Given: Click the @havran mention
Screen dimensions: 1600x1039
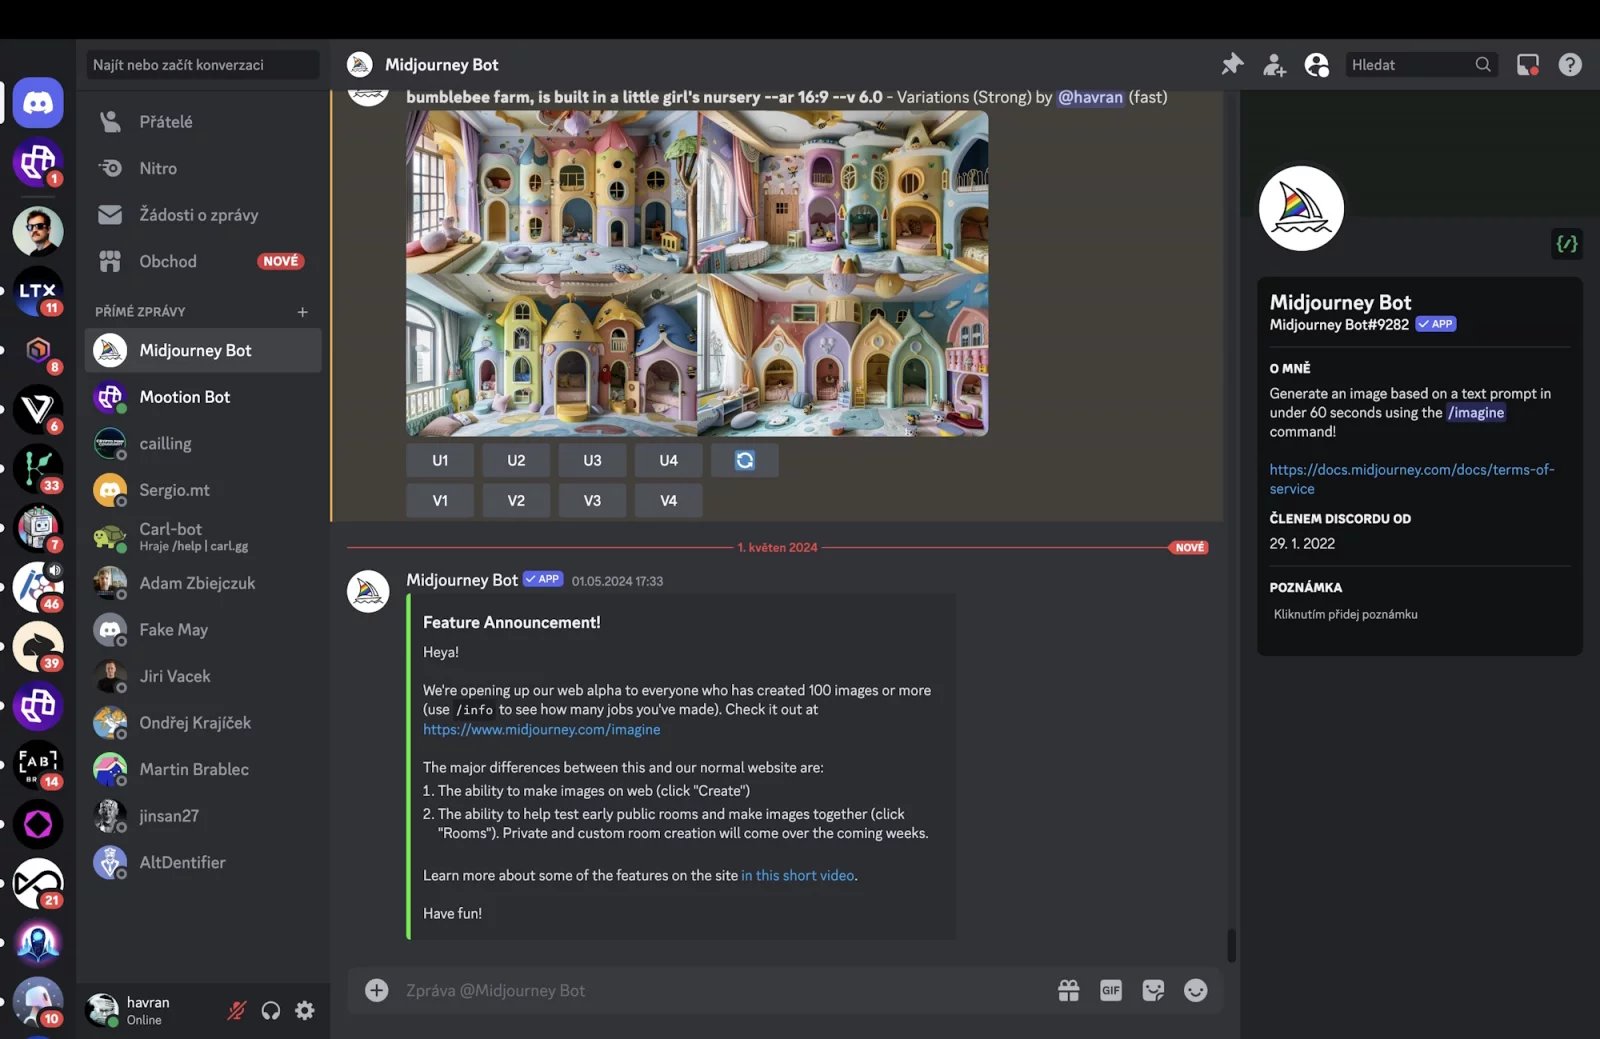Looking at the screenshot, I should click(x=1090, y=97).
